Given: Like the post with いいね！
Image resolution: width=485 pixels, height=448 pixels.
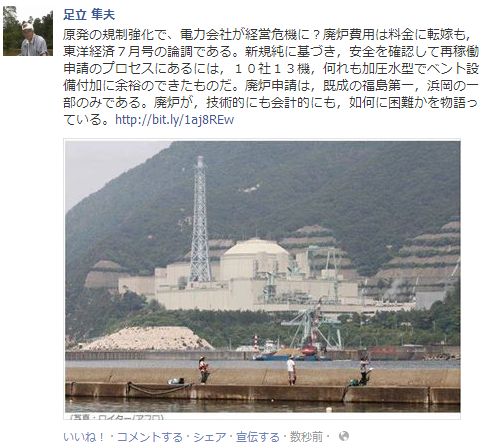Looking at the screenshot, I should click(x=84, y=437).
